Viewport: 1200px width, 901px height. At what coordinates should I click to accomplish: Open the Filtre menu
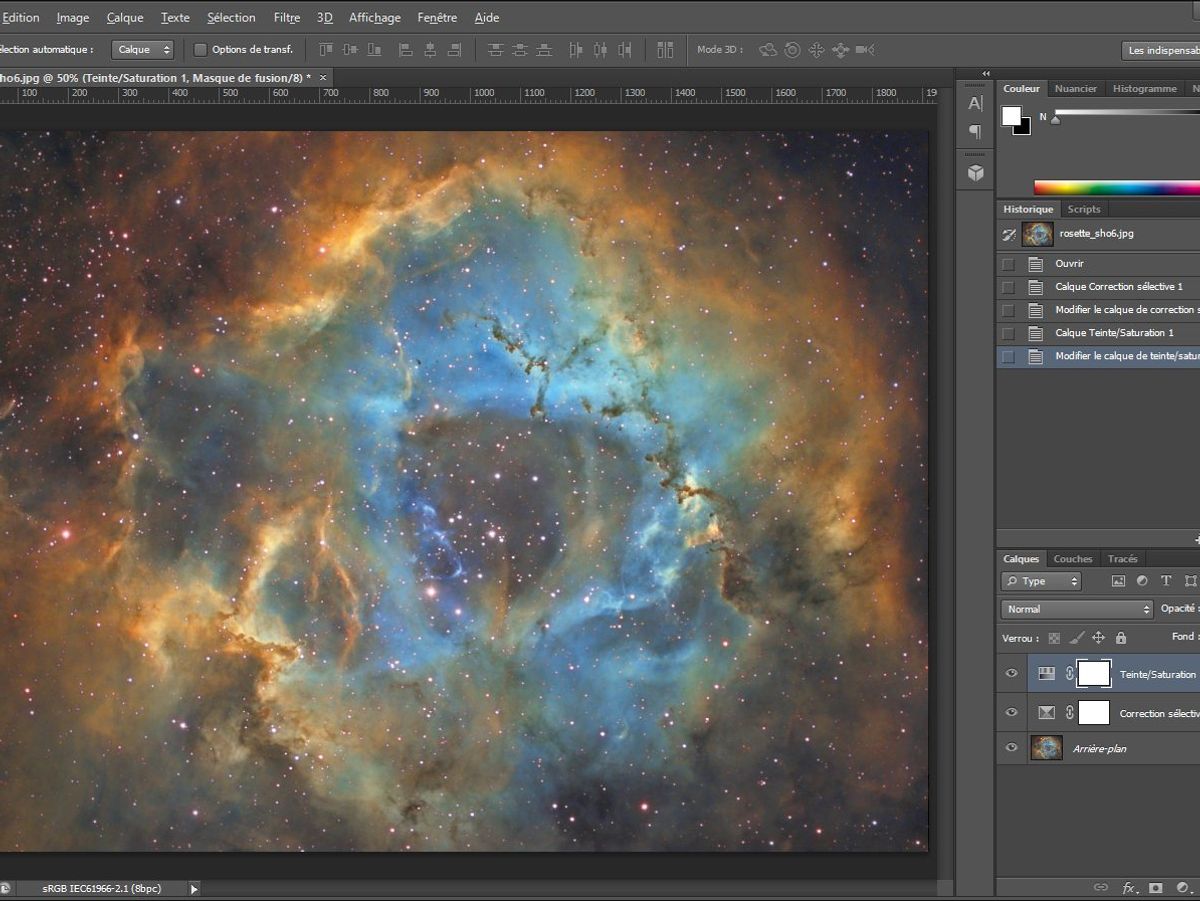coord(286,17)
